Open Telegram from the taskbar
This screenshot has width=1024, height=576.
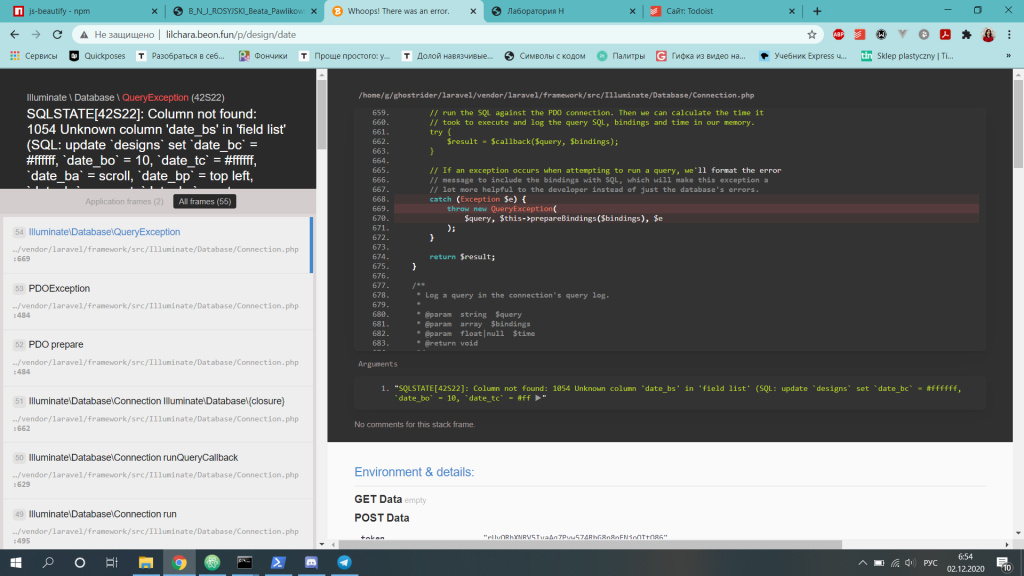tap(344, 563)
